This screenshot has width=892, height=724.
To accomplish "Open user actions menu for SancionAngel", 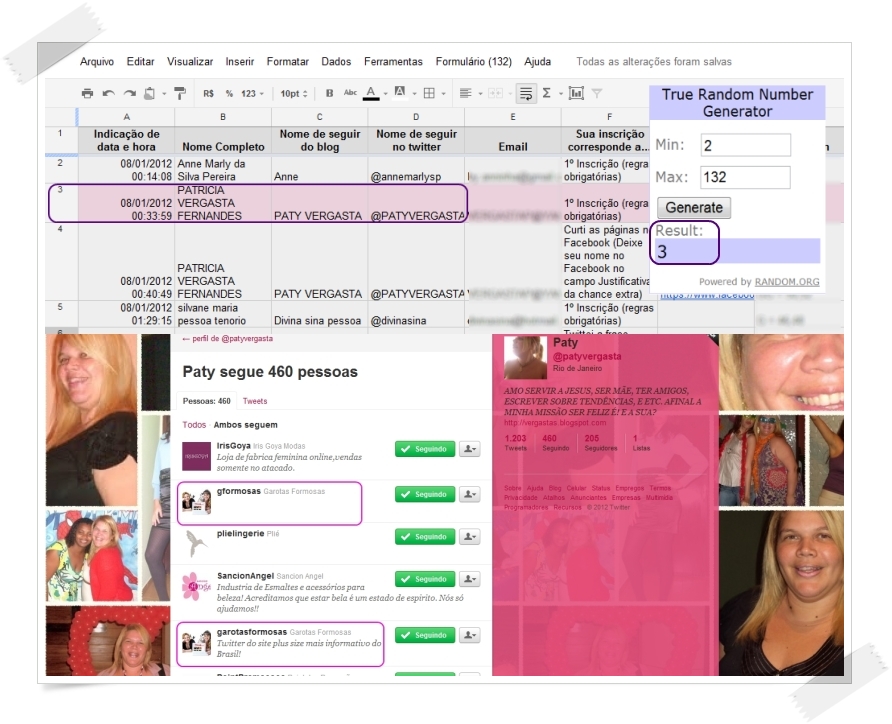I will point(469,579).
